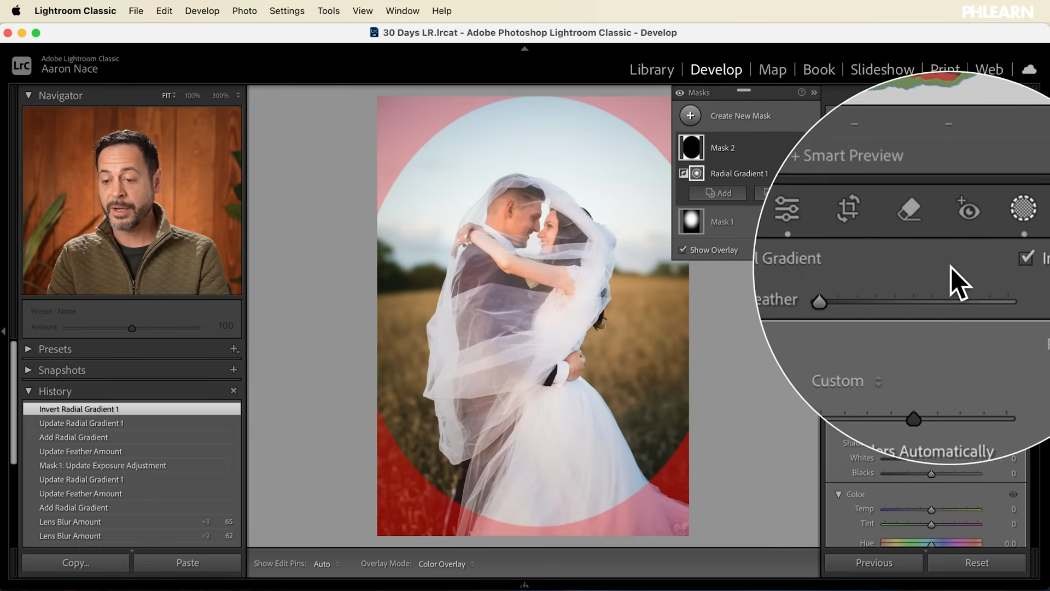
Task: Open the Help menu
Action: (441, 11)
